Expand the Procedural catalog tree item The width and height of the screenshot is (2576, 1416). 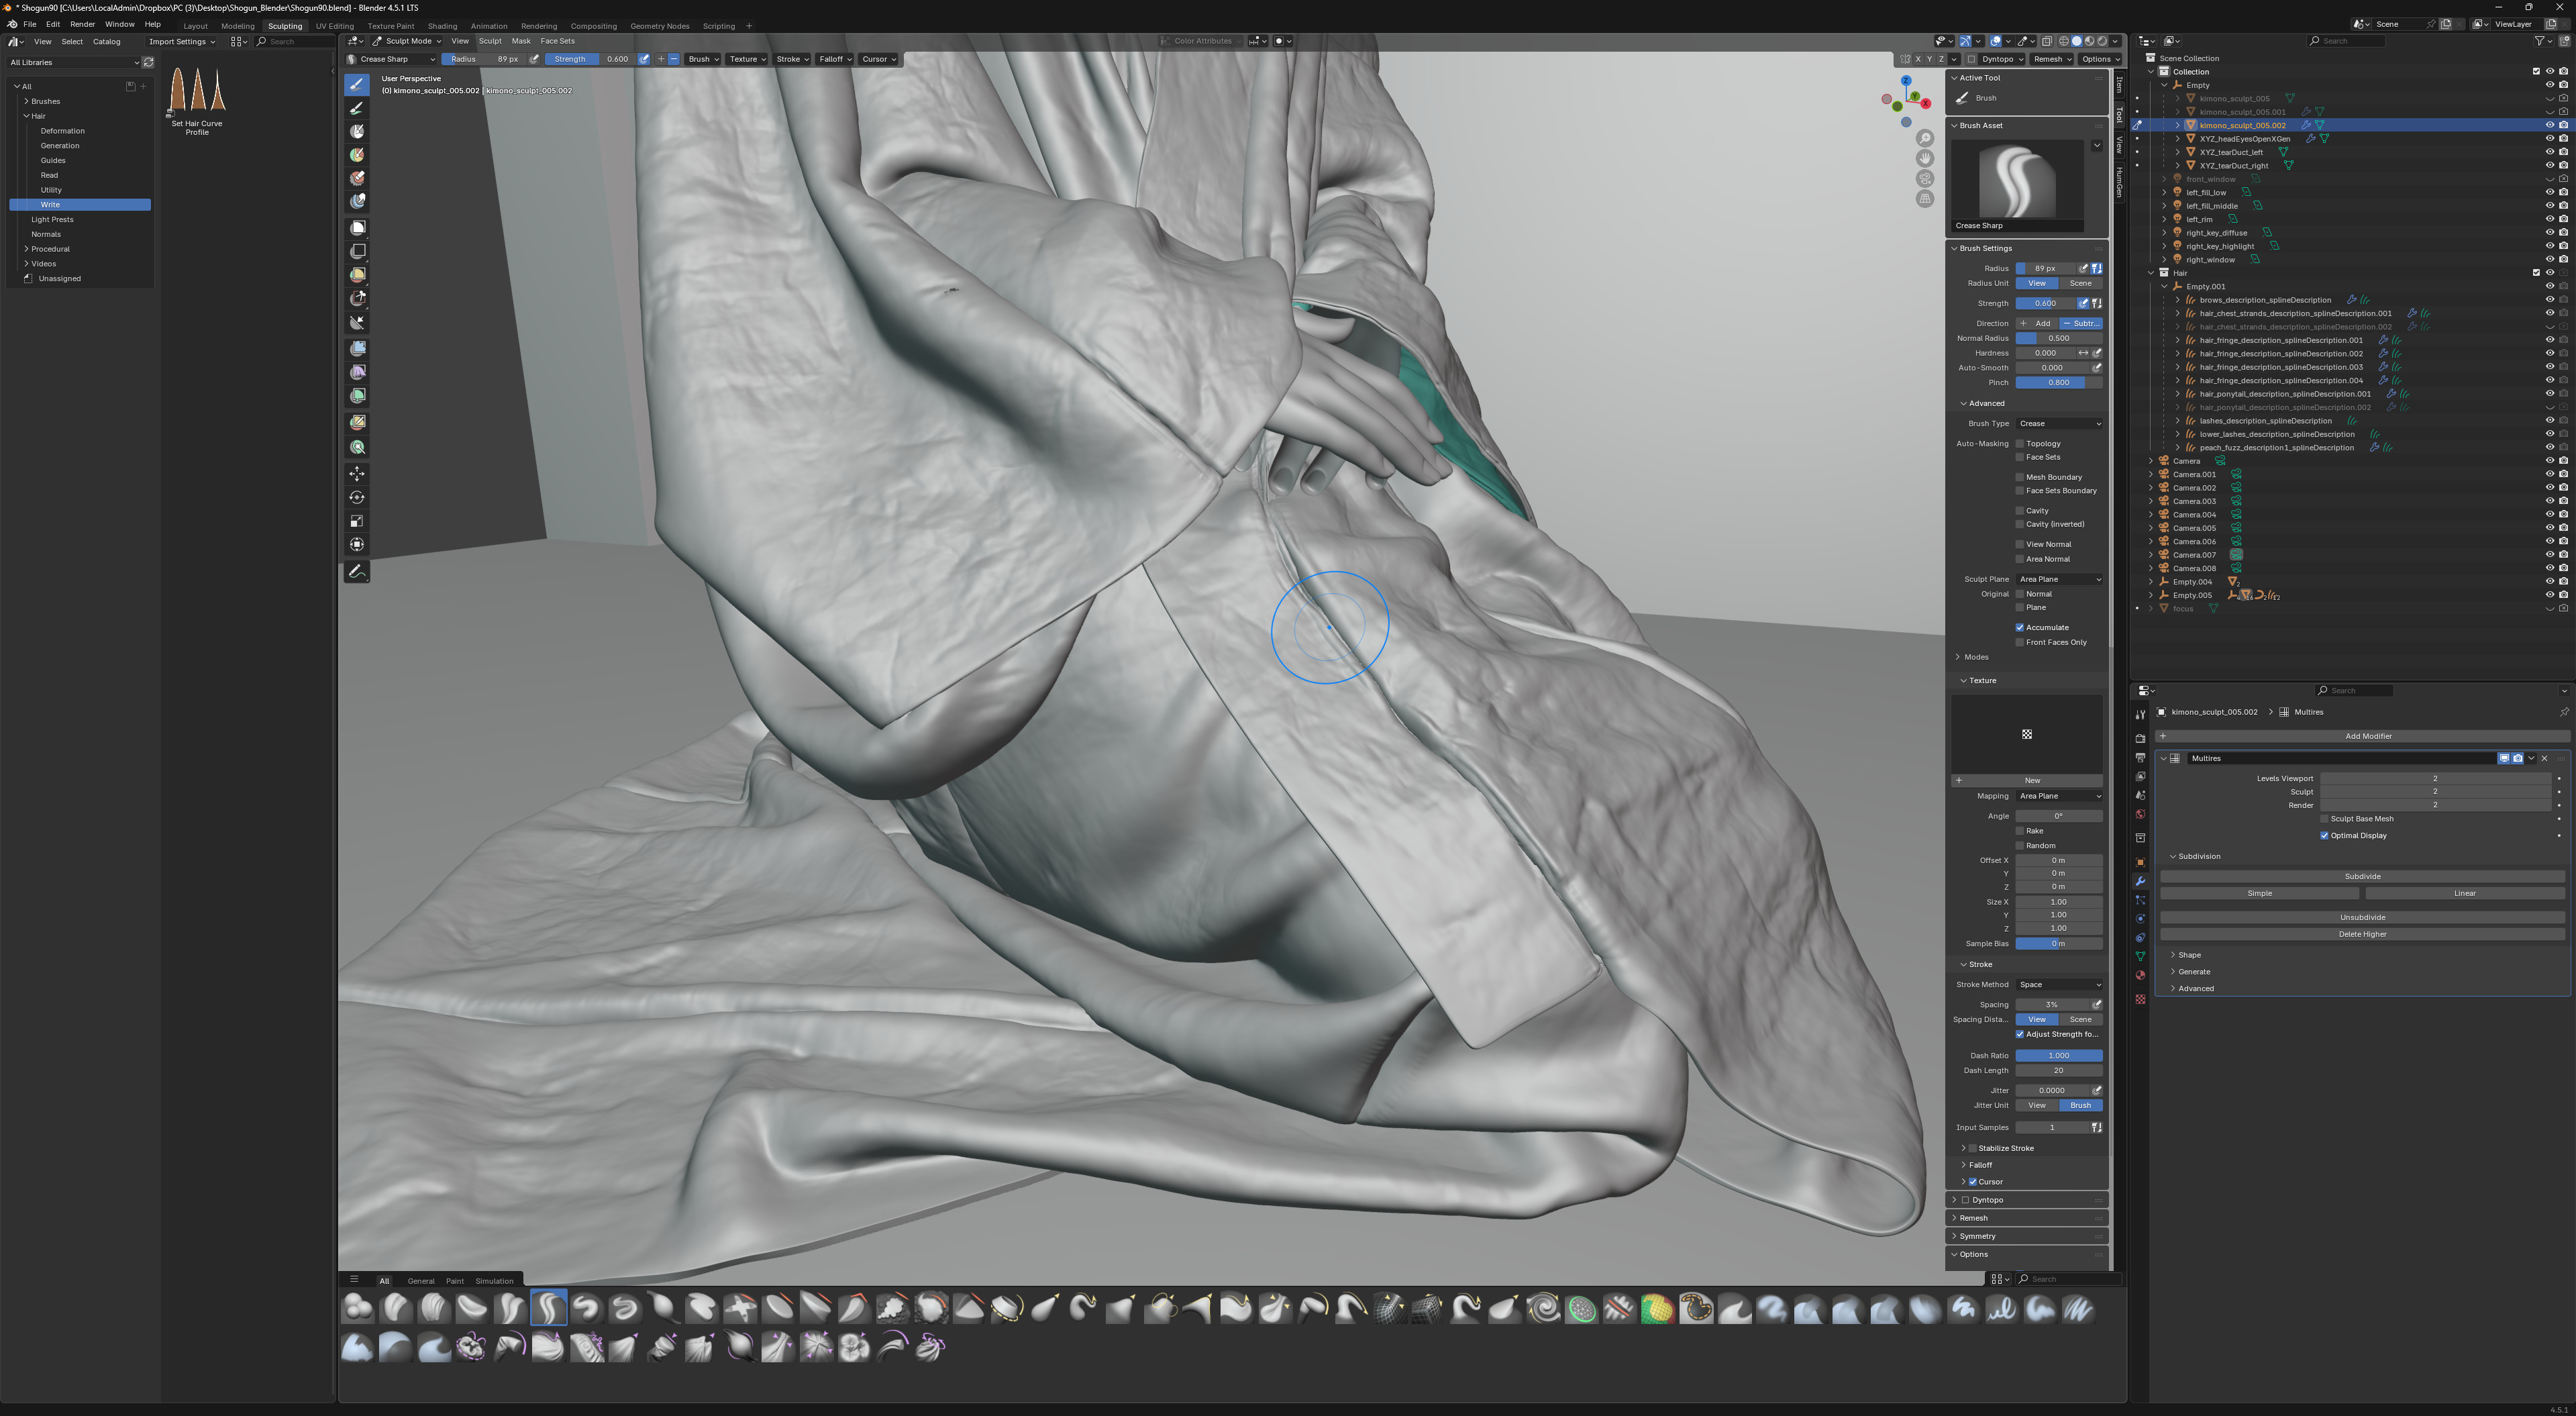(x=27, y=249)
